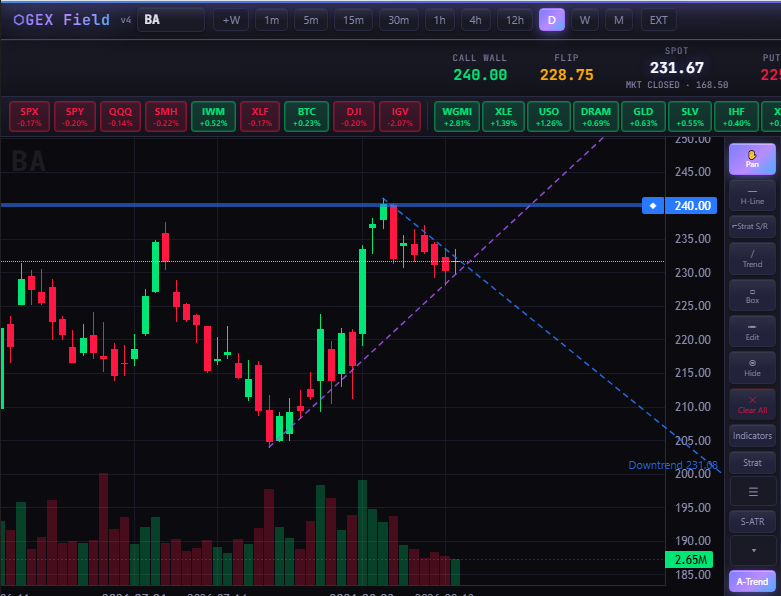781x596 pixels.
Task: Open the XLF ticker chip
Action: point(260,117)
